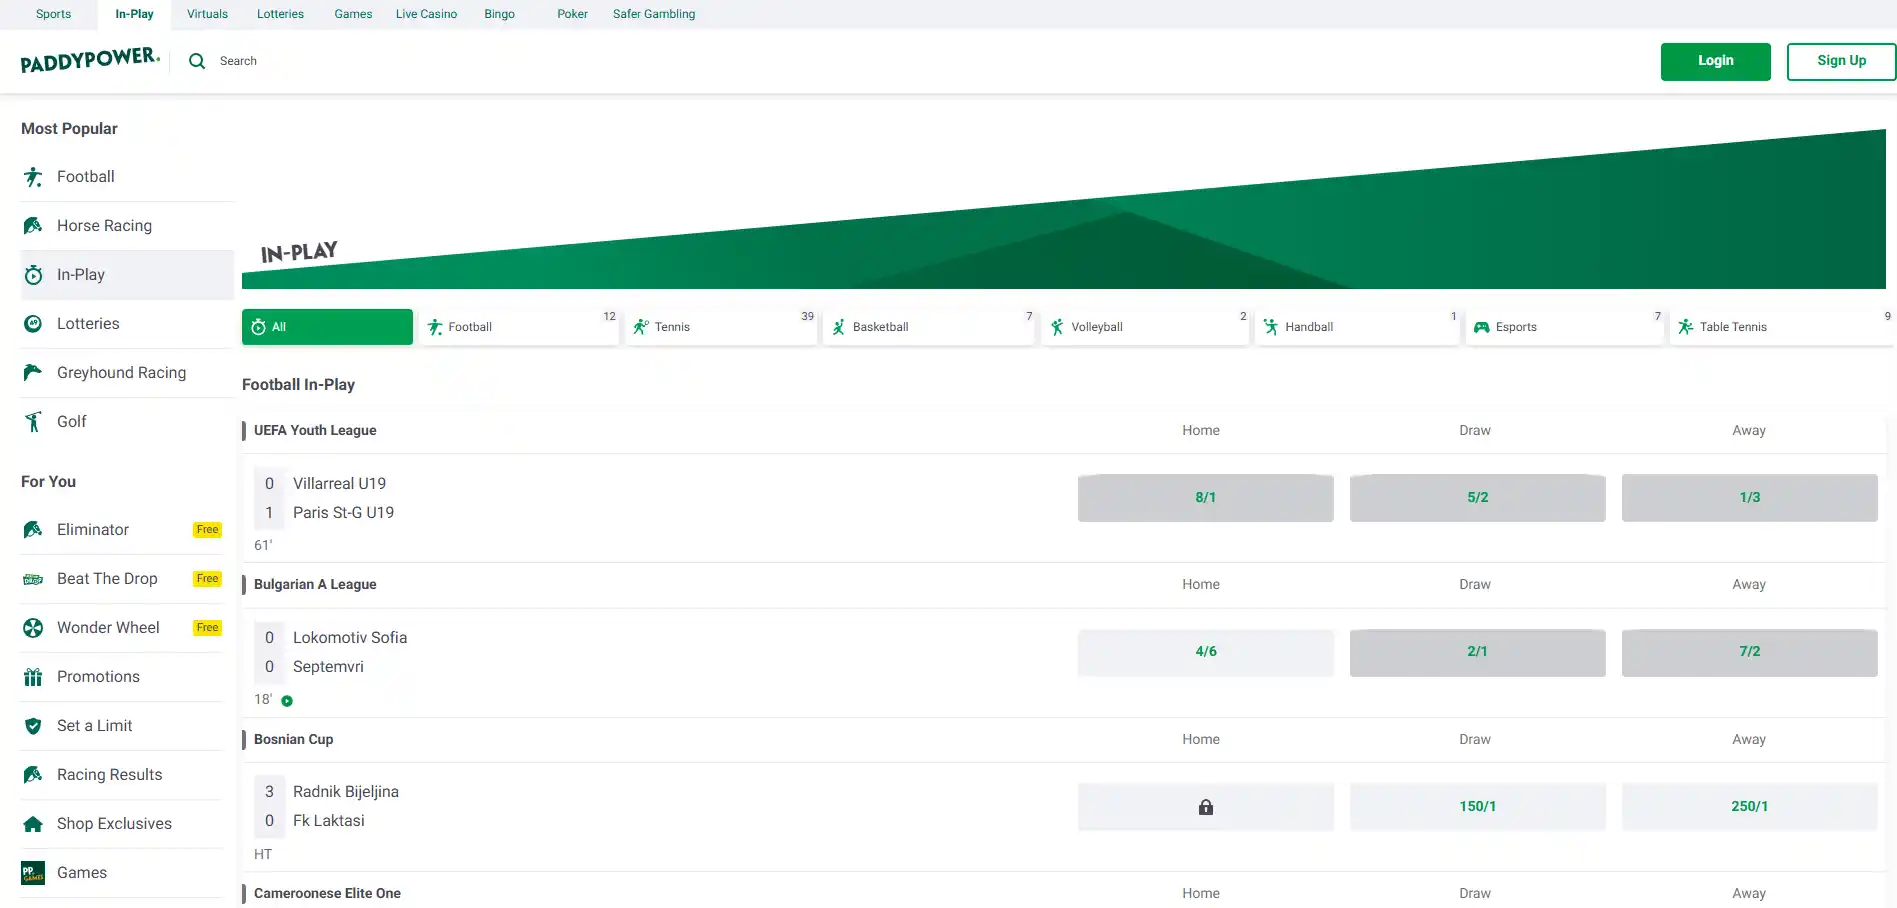Click the Set a Limit shield icon
This screenshot has height=908, width=1897.
coord(33,726)
